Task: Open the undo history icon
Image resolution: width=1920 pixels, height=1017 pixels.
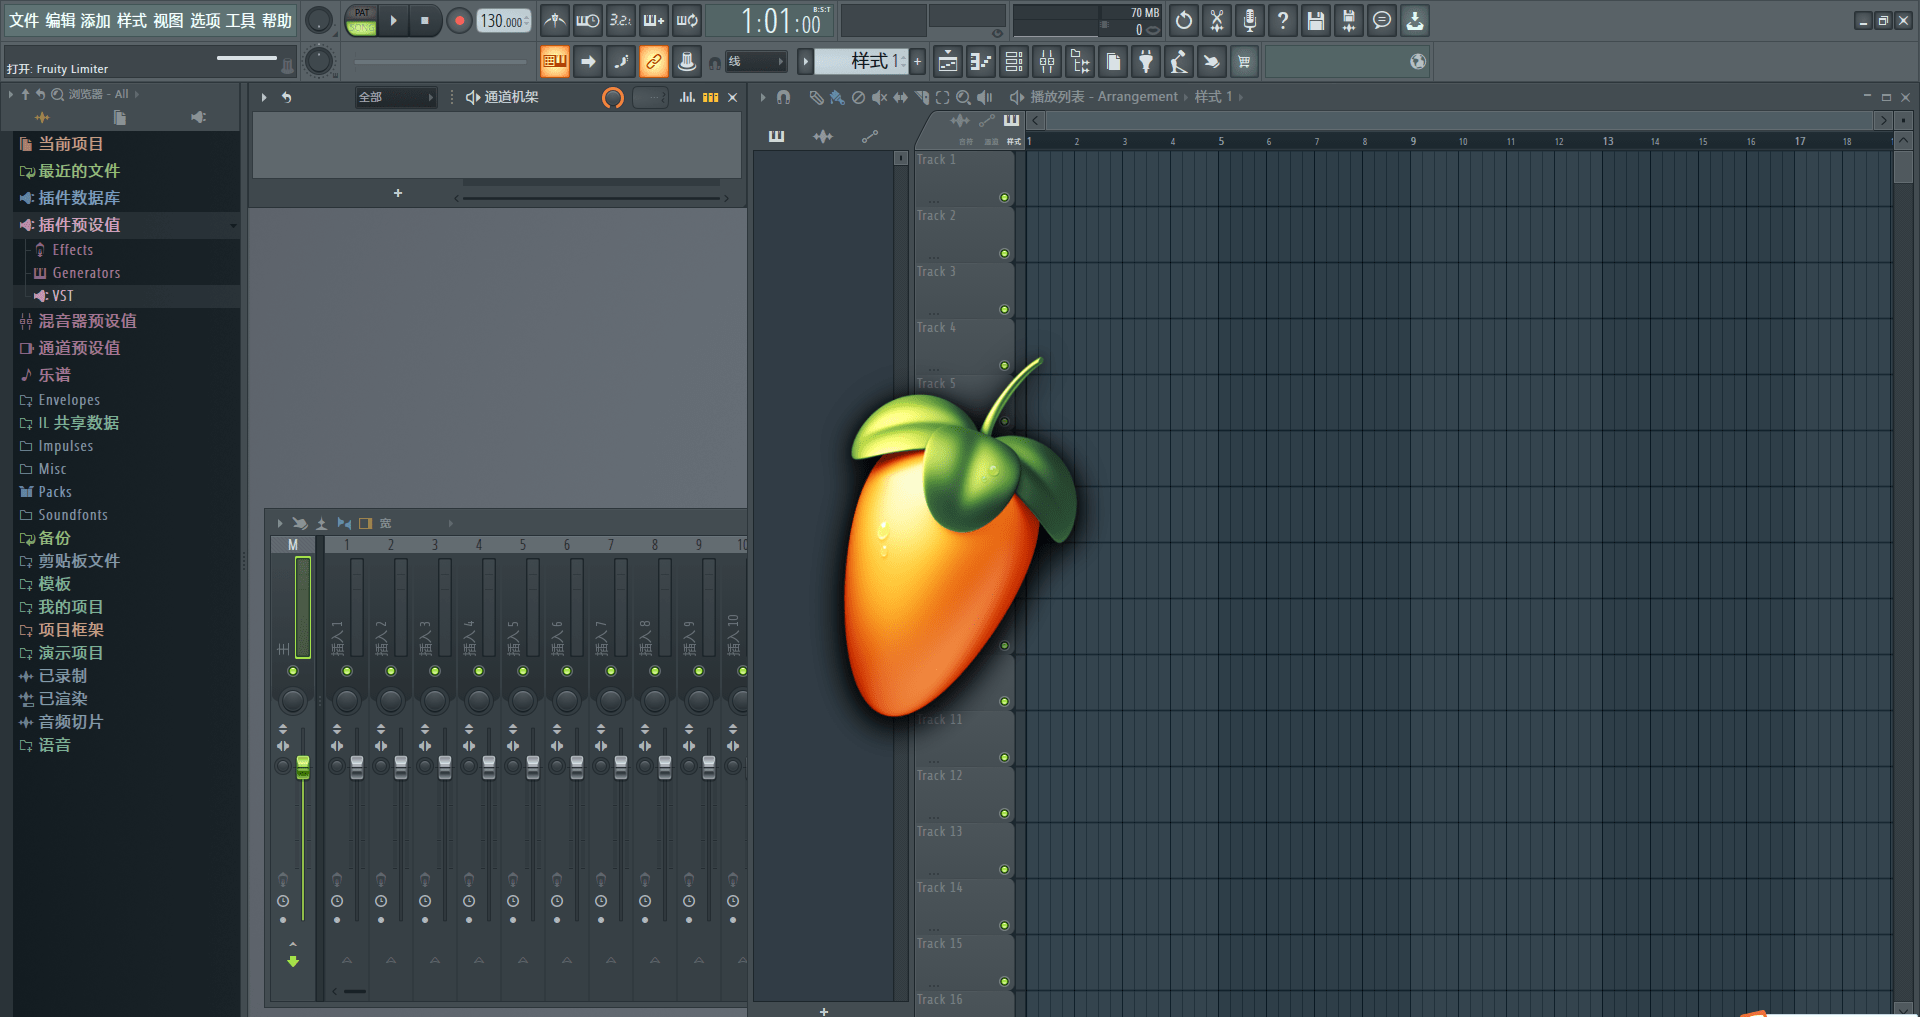Action: click(1183, 20)
